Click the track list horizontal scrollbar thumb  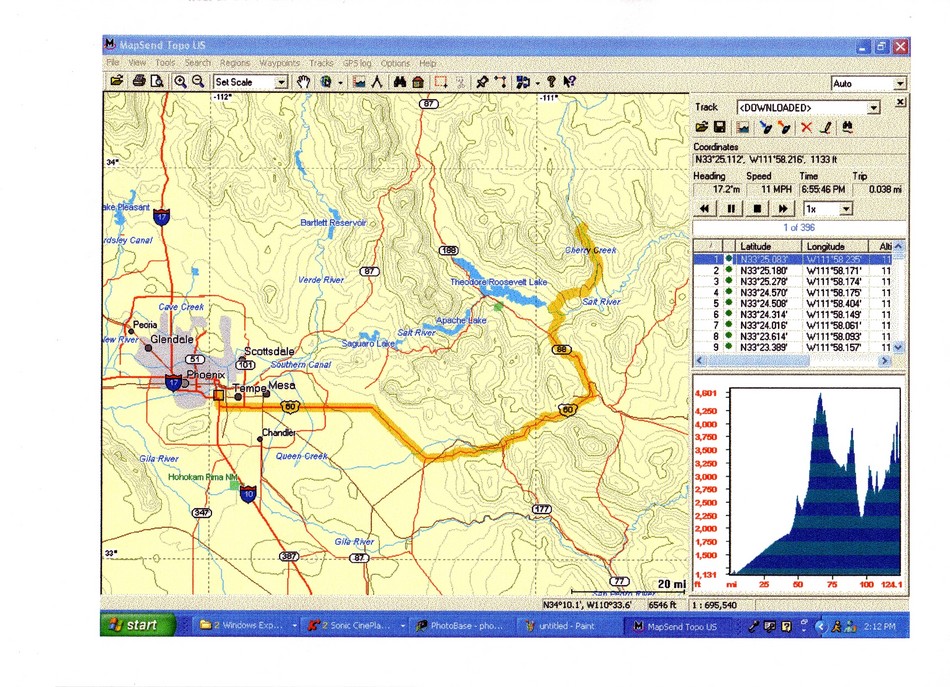click(x=759, y=361)
